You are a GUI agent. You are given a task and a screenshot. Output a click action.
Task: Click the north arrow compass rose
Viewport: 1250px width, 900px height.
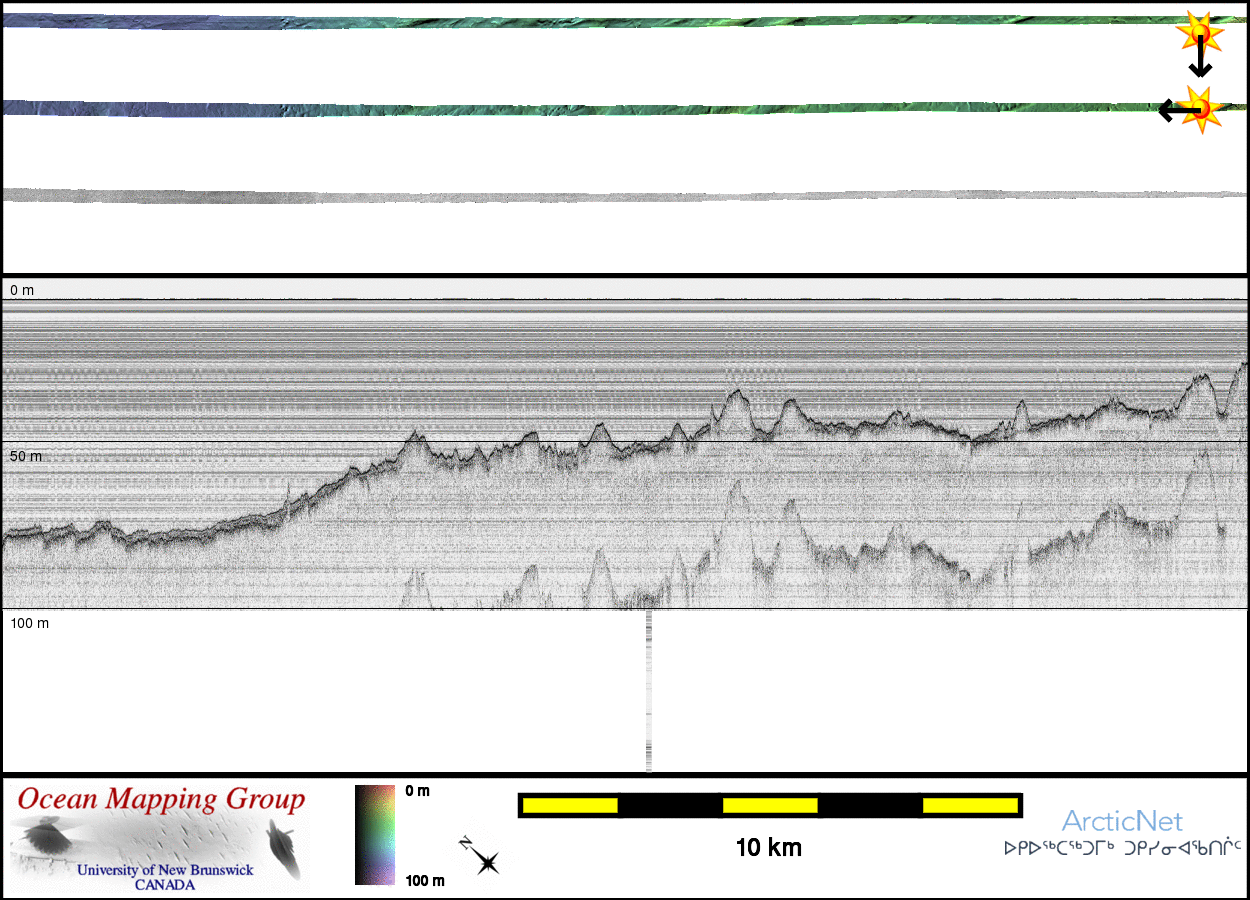pos(481,857)
